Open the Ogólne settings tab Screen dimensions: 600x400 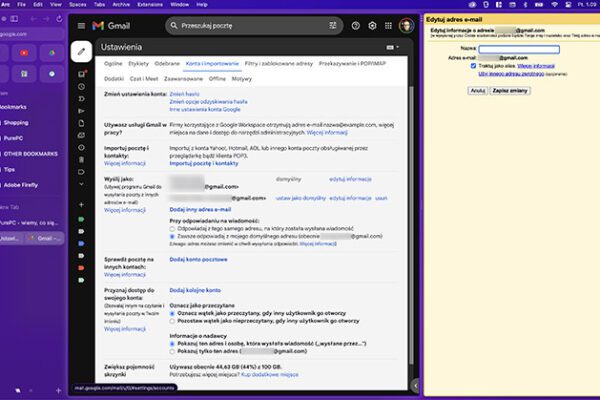[x=113, y=64]
